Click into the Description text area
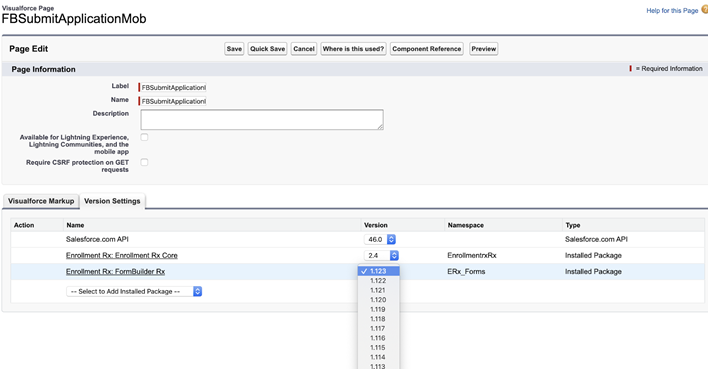 click(262, 120)
